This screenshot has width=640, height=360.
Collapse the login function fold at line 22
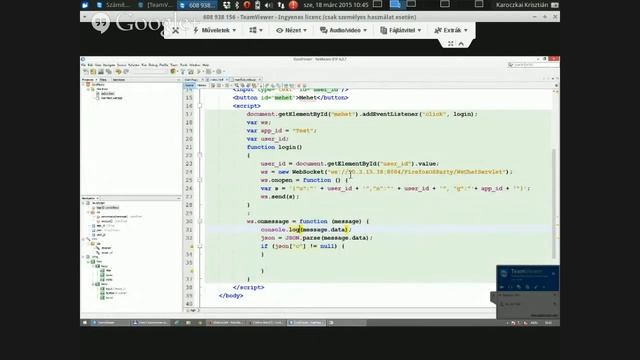click(x=200, y=155)
